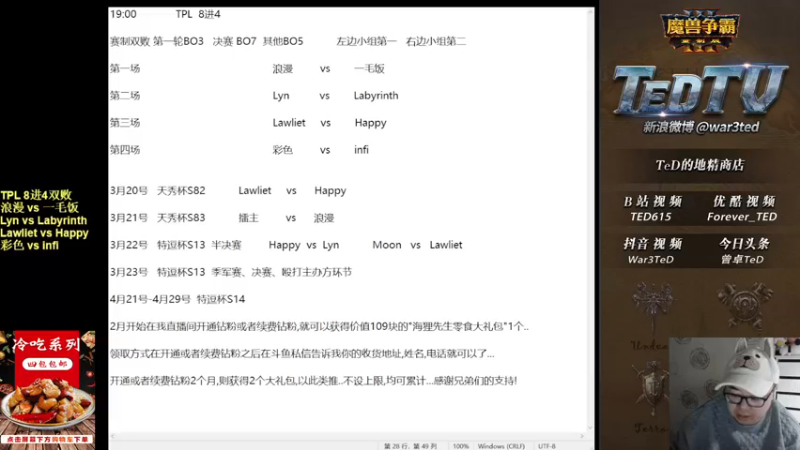Image resolution: width=800 pixels, height=450 pixels.
Task: Click the 100% zoom status entry
Action: (x=461, y=446)
